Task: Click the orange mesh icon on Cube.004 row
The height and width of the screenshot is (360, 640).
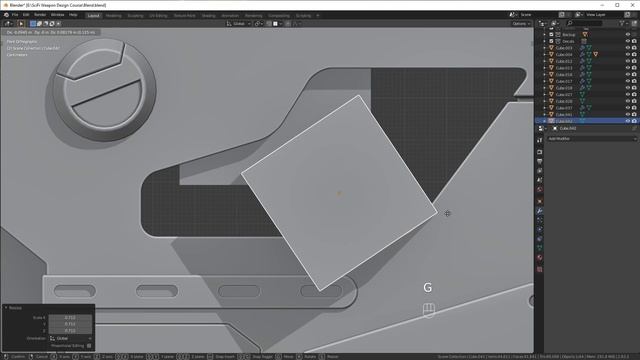Action: (x=596, y=54)
